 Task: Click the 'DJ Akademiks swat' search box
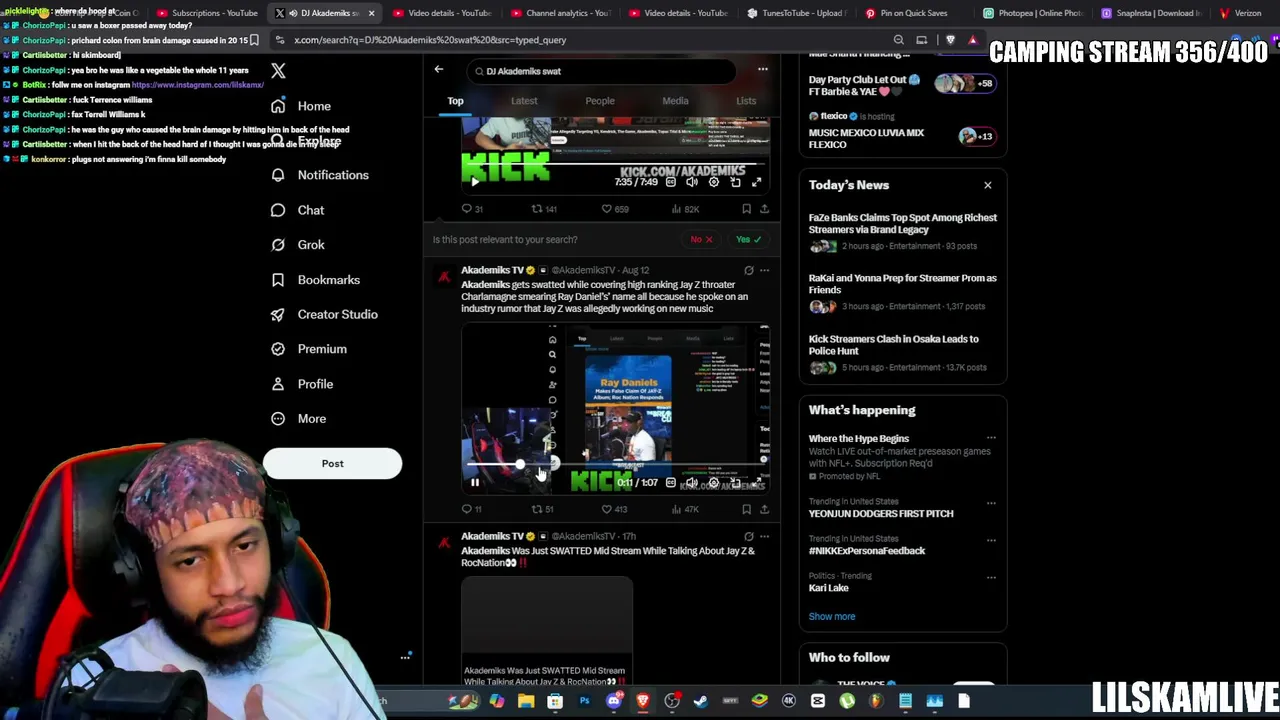(600, 71)
